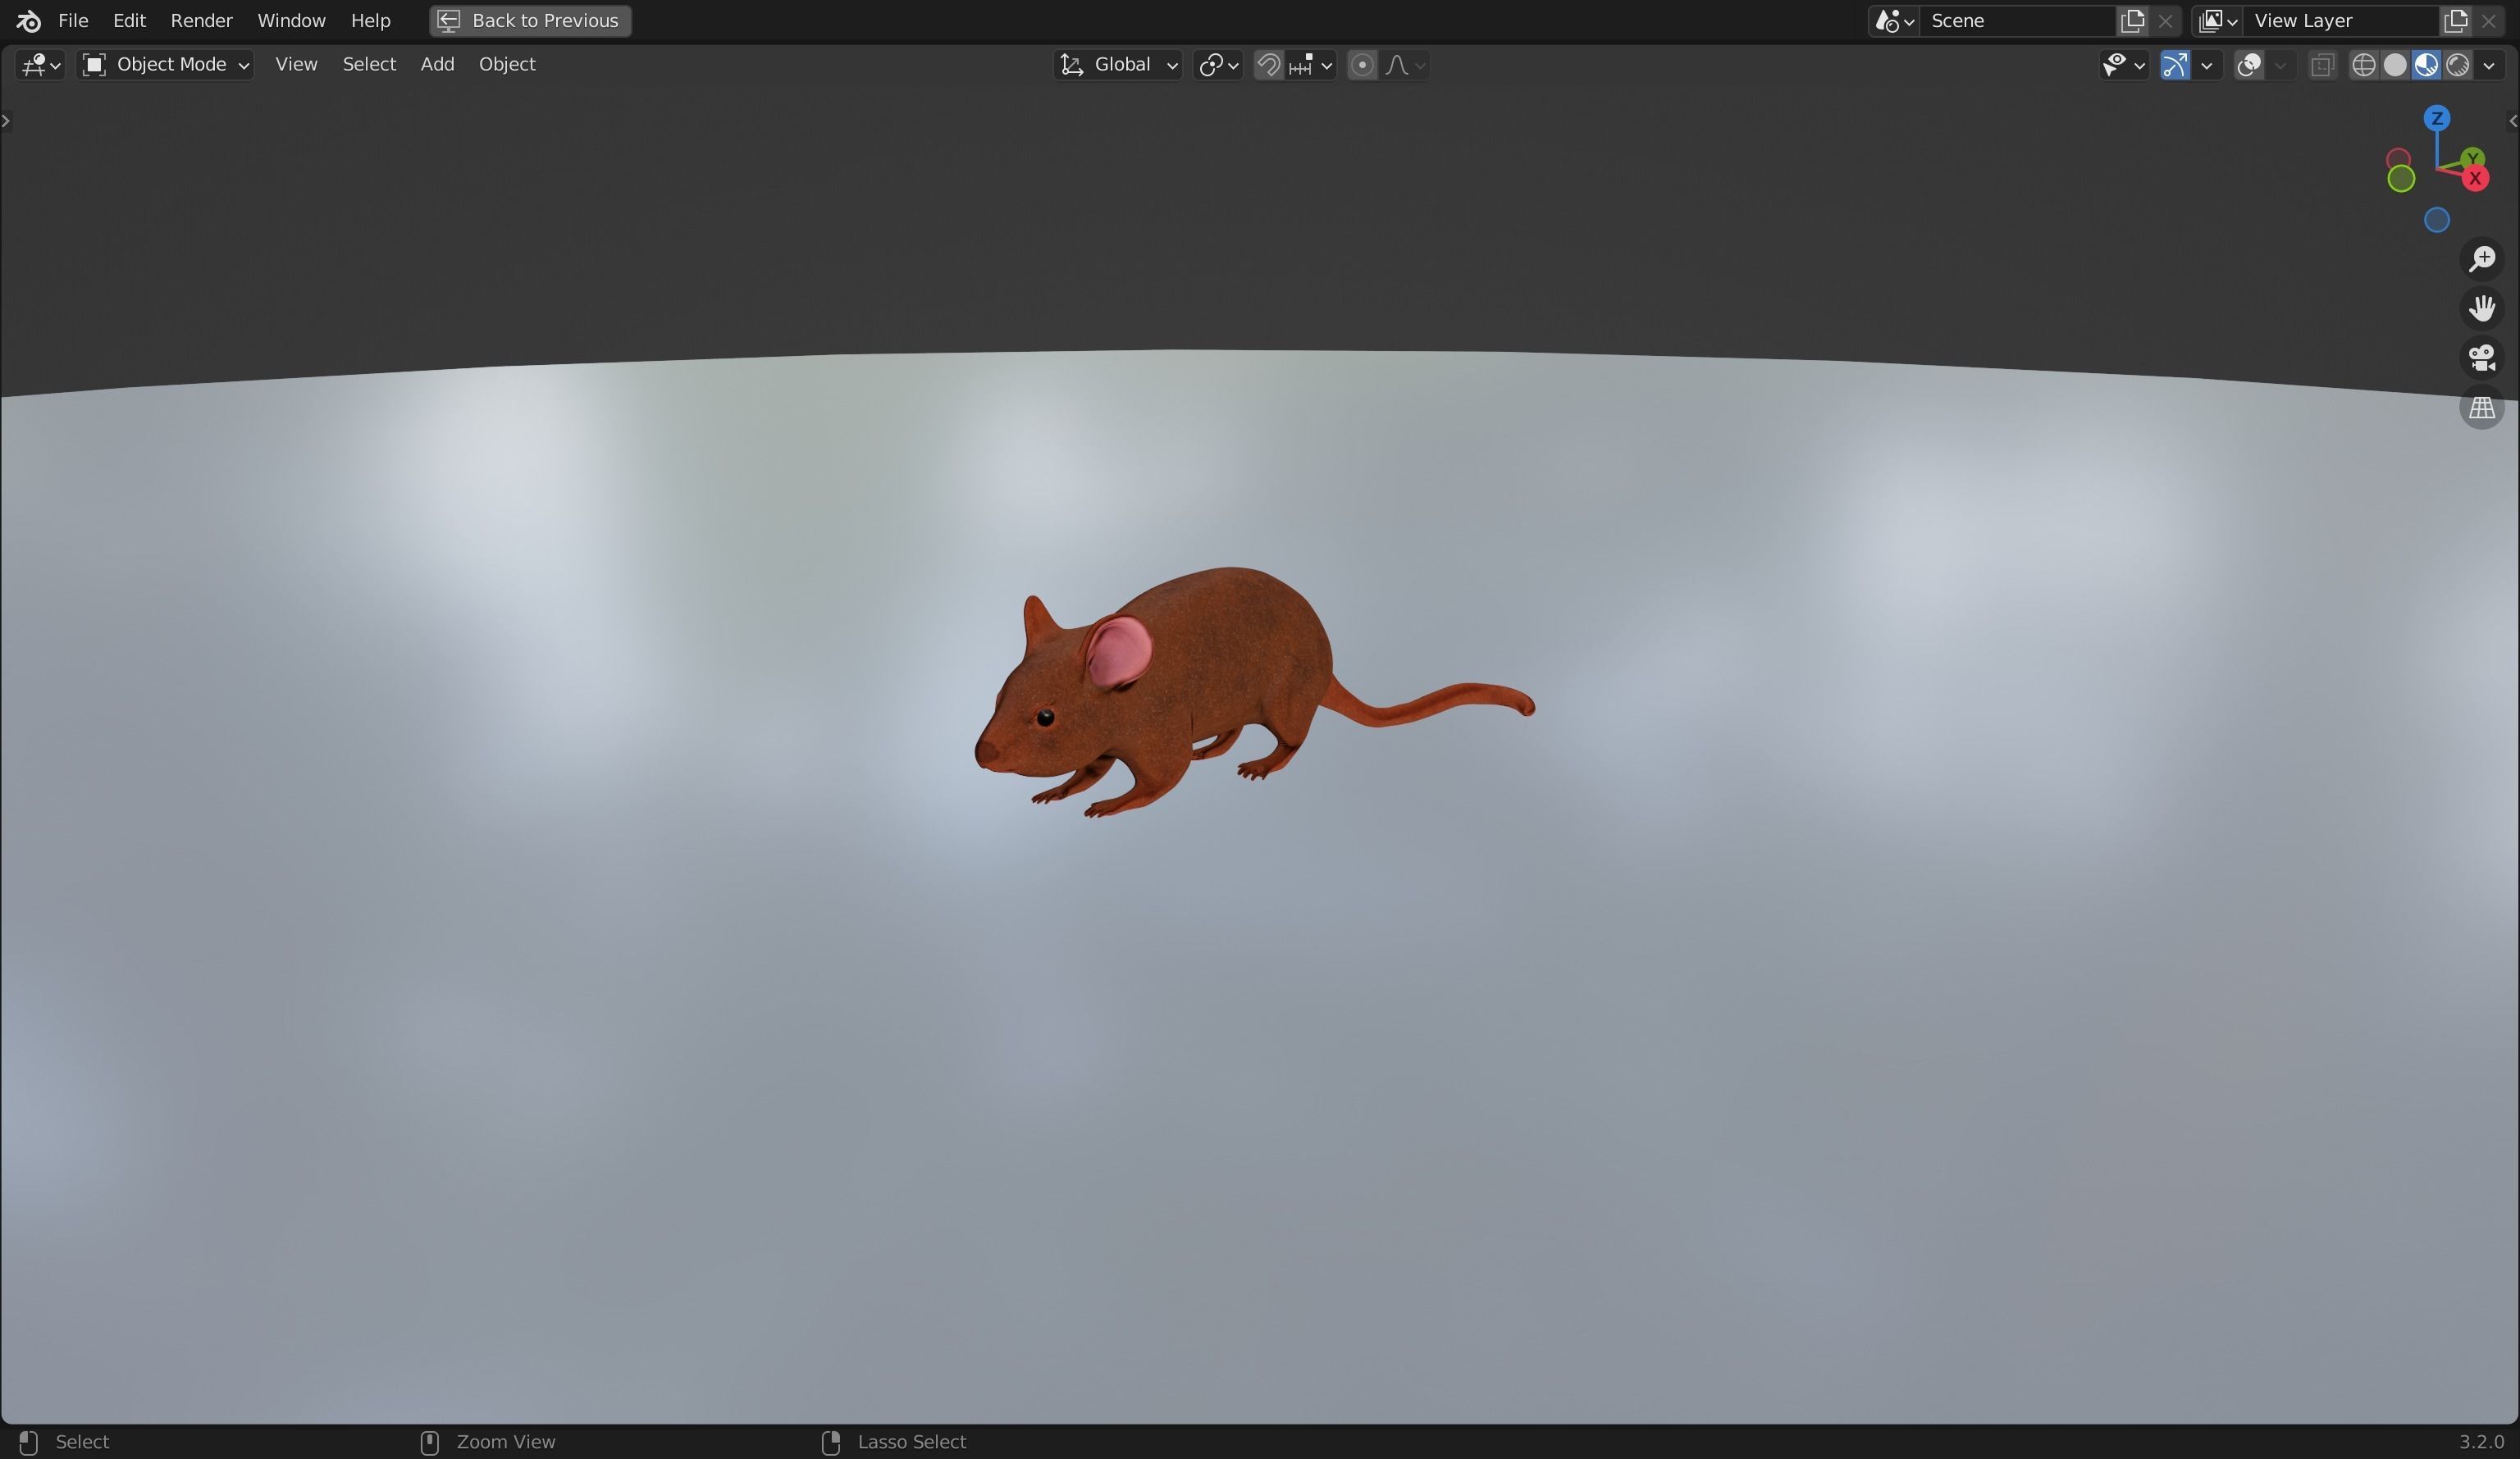Screen dimensions: 2520x1459
Task: Open the viewport shading options dropdown
Action: [2489, 65]
